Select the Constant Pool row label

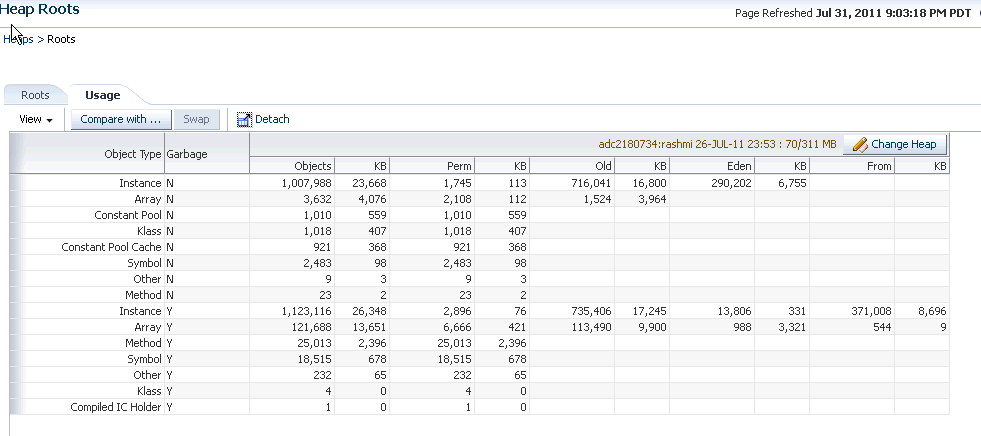pyautogui.click(x=128, y=215)
